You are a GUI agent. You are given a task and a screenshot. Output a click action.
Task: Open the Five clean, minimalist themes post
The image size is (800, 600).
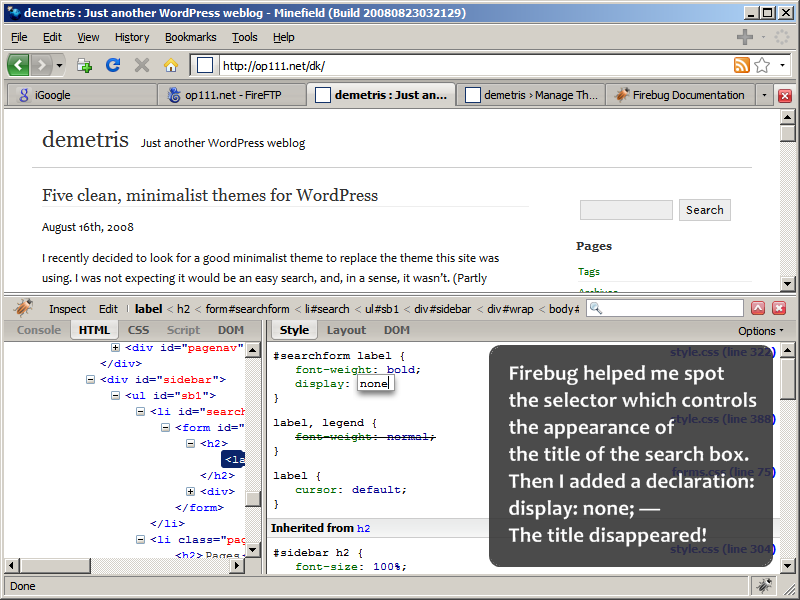(210, 195)
